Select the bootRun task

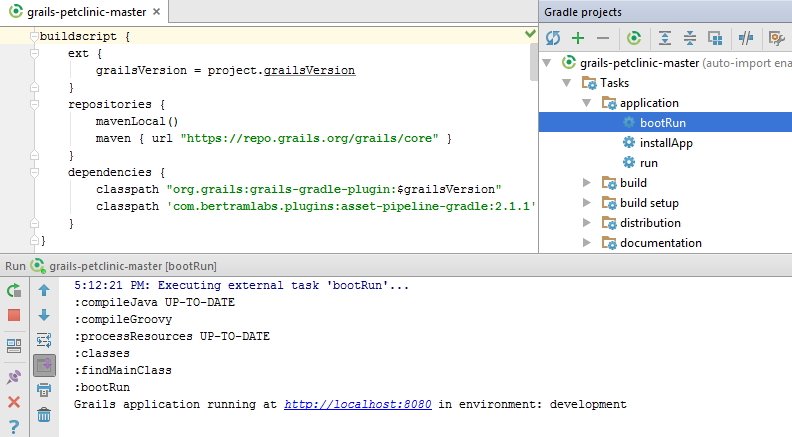pyautogui.click(x=665, y=122)
